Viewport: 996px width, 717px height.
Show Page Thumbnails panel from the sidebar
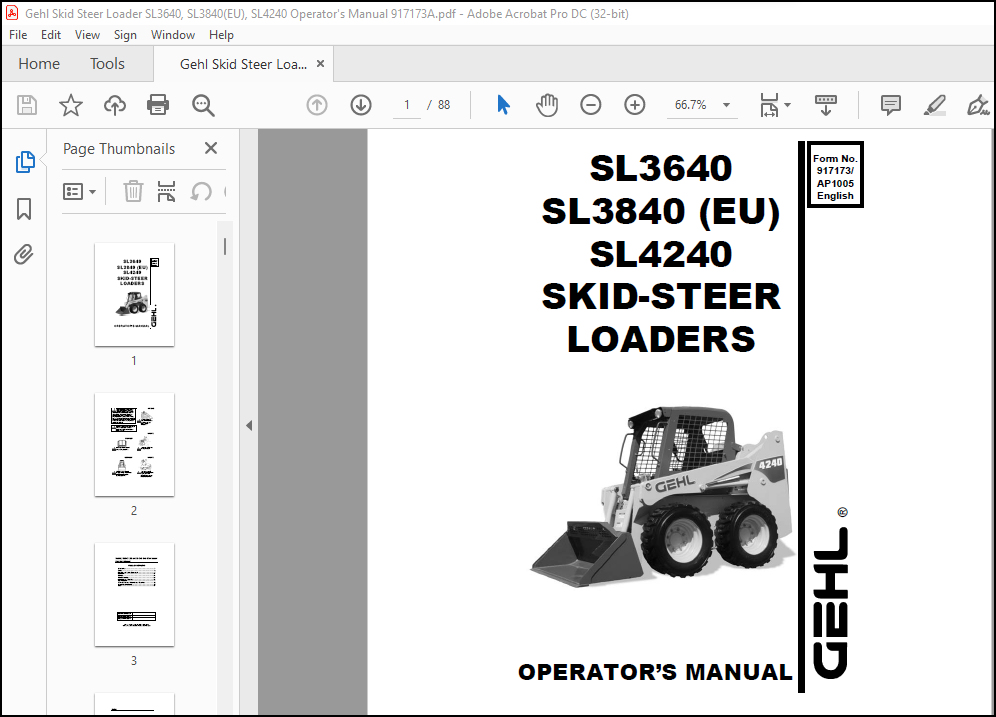coord(24,162)
